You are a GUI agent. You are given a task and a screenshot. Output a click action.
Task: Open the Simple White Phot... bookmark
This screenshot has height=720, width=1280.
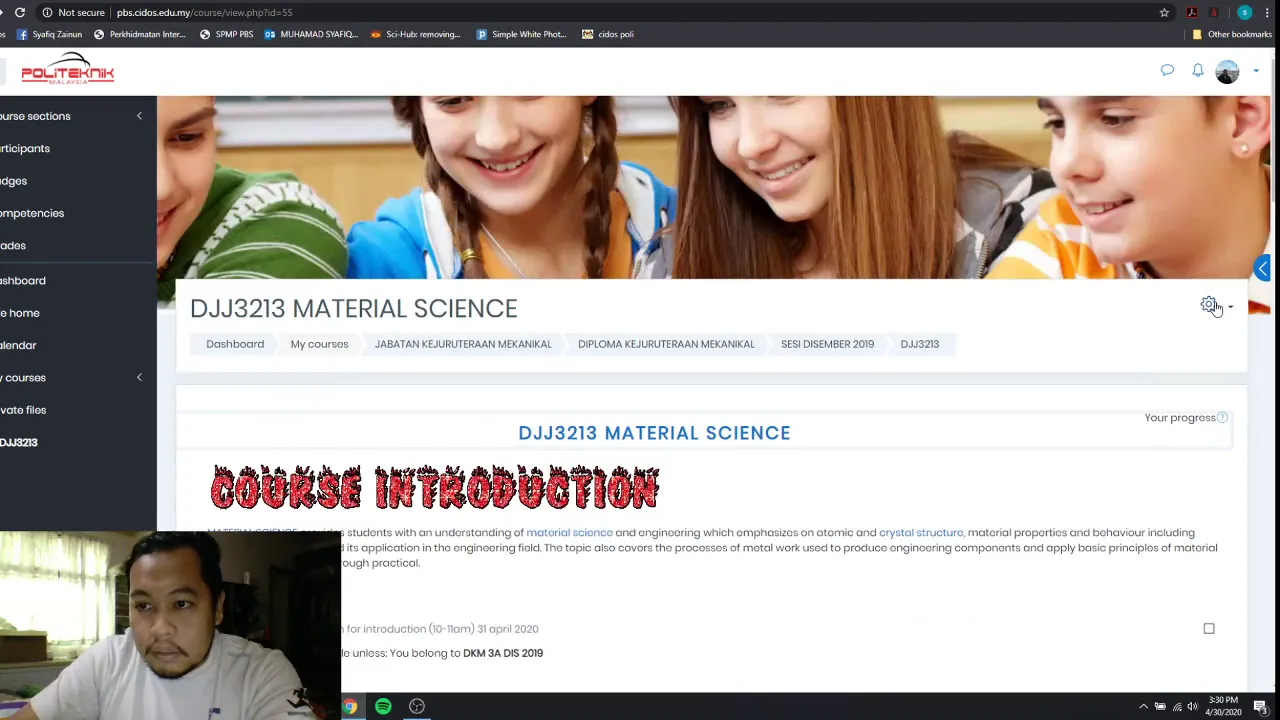(521, 34)
